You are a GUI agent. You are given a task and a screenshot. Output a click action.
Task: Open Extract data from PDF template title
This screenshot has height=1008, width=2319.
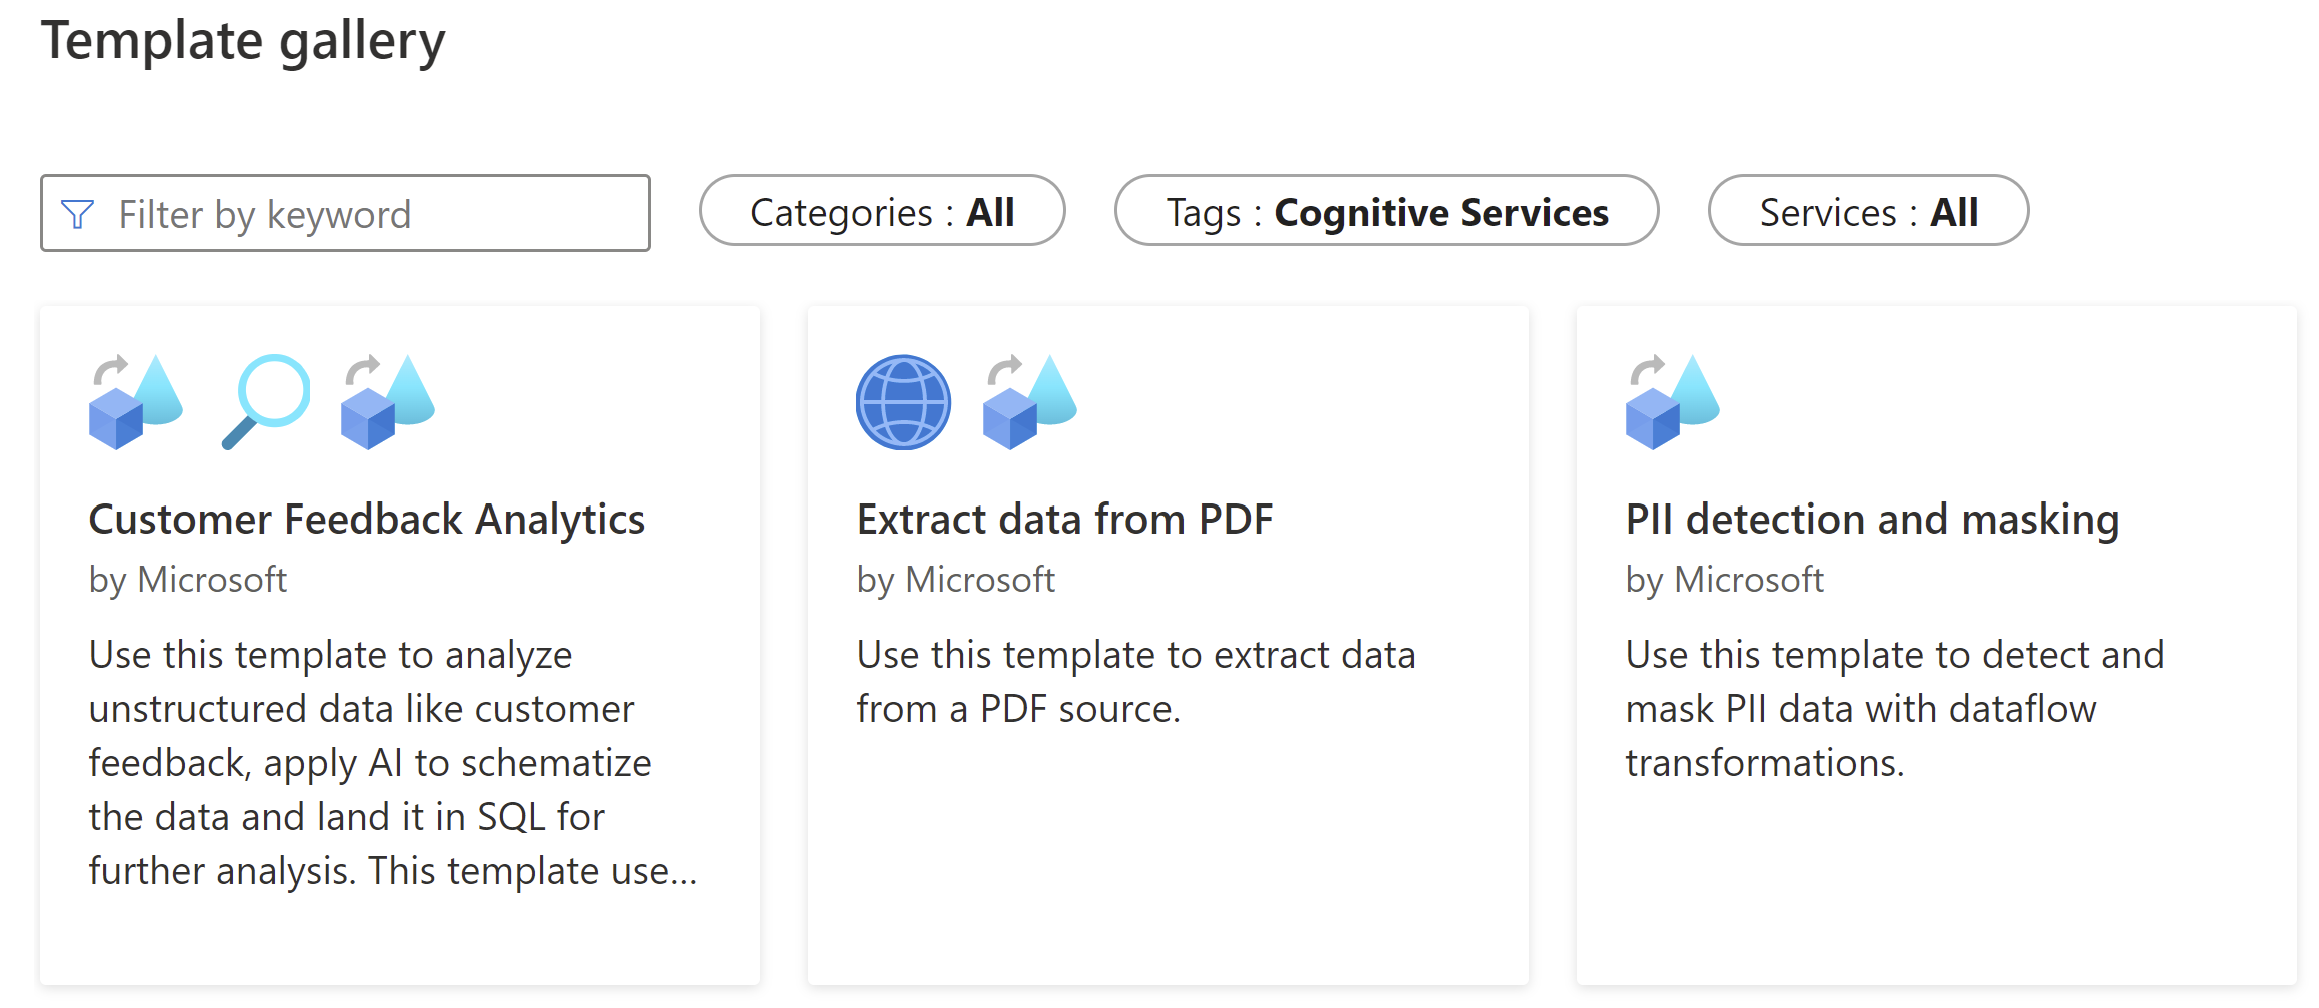pos(1065,520)
